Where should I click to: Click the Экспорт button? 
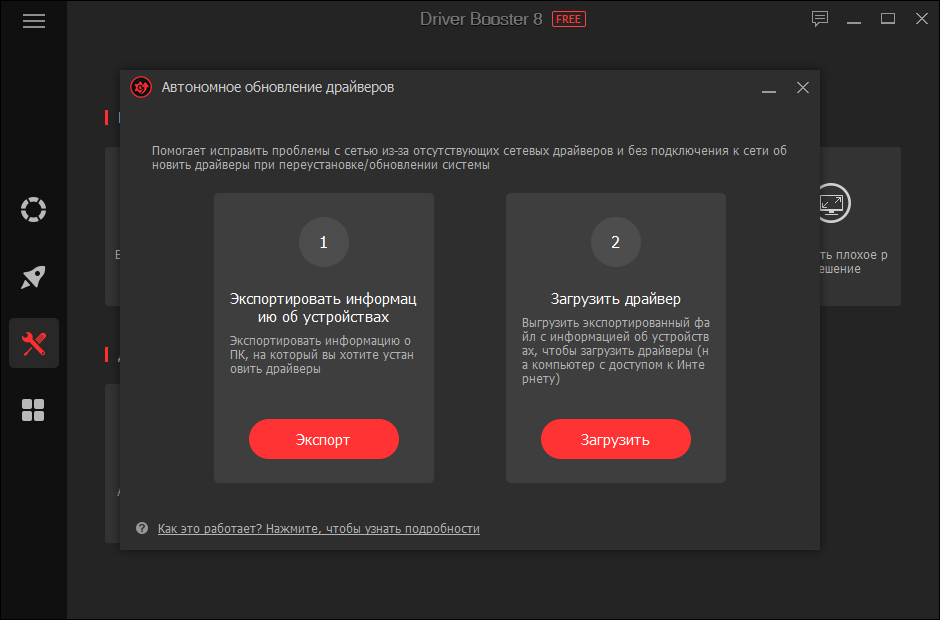(324, 440)
